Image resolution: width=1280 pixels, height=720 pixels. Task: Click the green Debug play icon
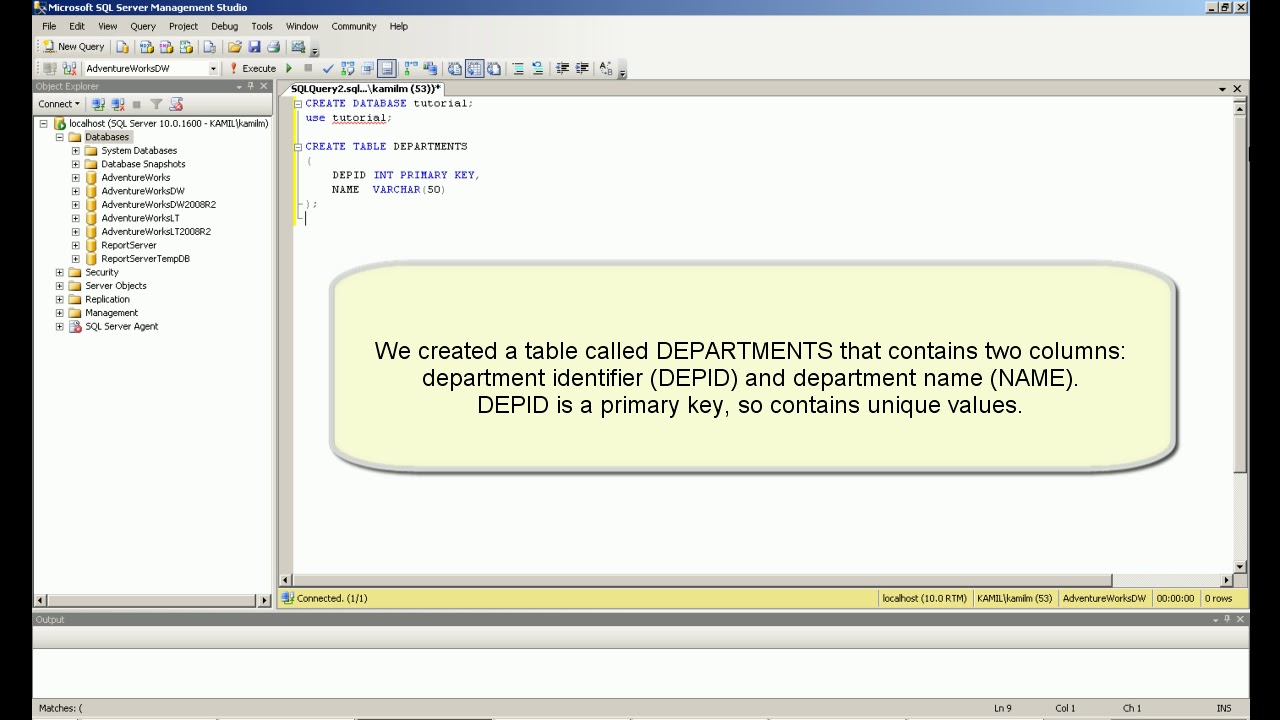pos(289,69)
